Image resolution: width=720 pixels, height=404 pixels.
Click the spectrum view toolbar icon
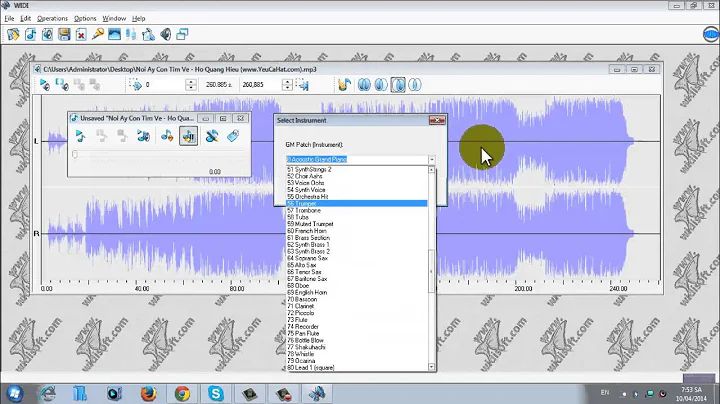(x=114, y=34)
